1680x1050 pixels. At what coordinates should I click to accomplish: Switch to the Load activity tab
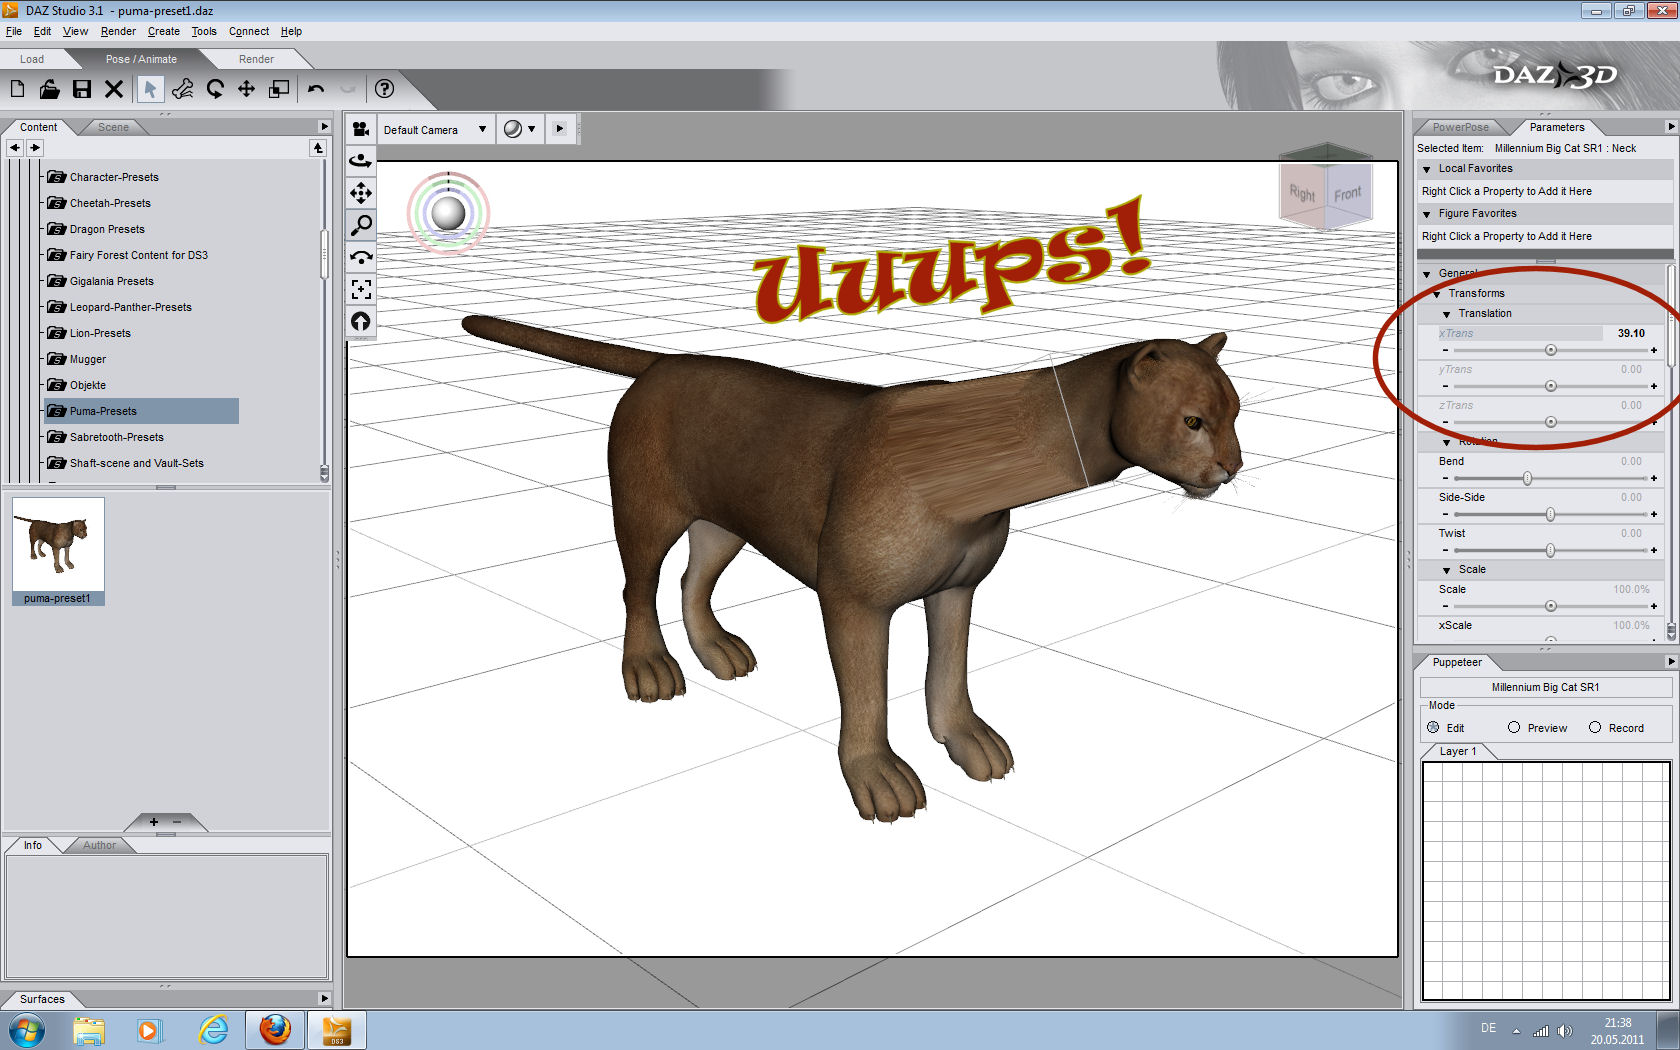32,59
